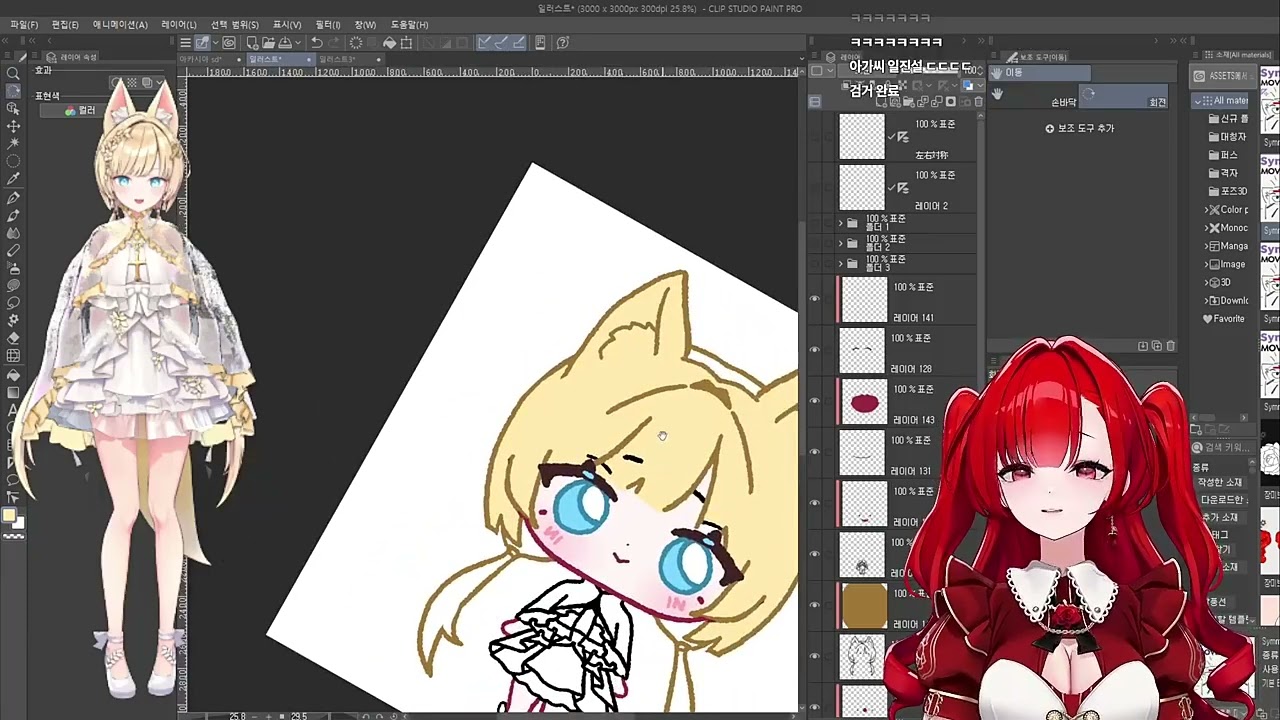Hide layer 레이어 128 with eye icon

point(814,350)
